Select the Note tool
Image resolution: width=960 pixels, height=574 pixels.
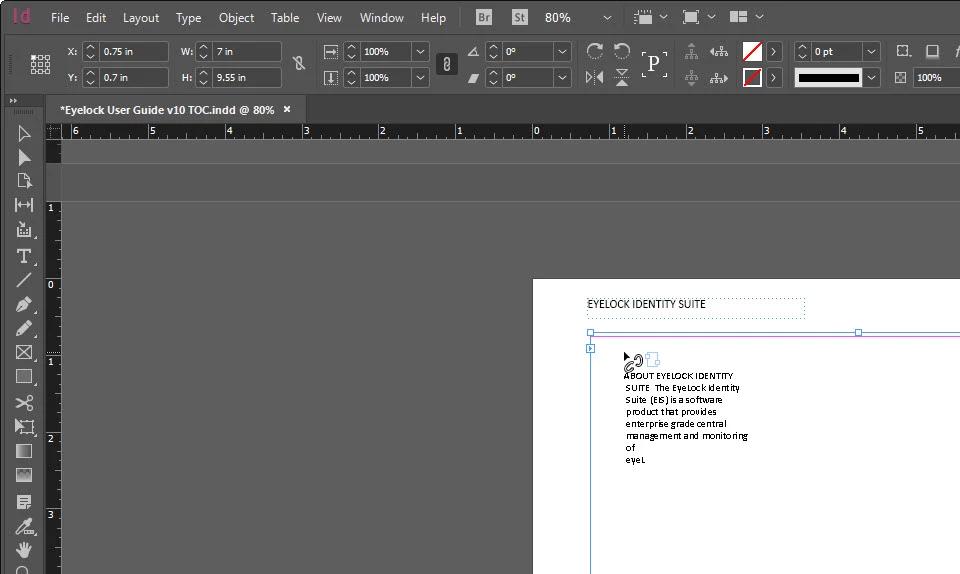pyautogui.click(x=24, y=502)
